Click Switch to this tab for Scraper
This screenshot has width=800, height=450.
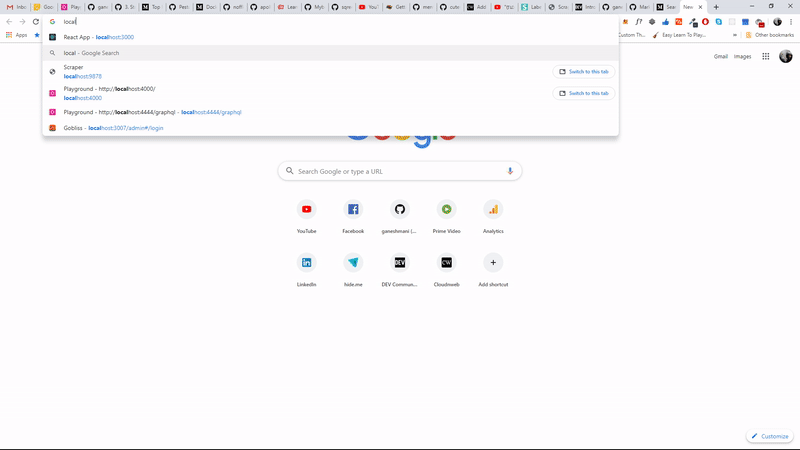point(584,71)
